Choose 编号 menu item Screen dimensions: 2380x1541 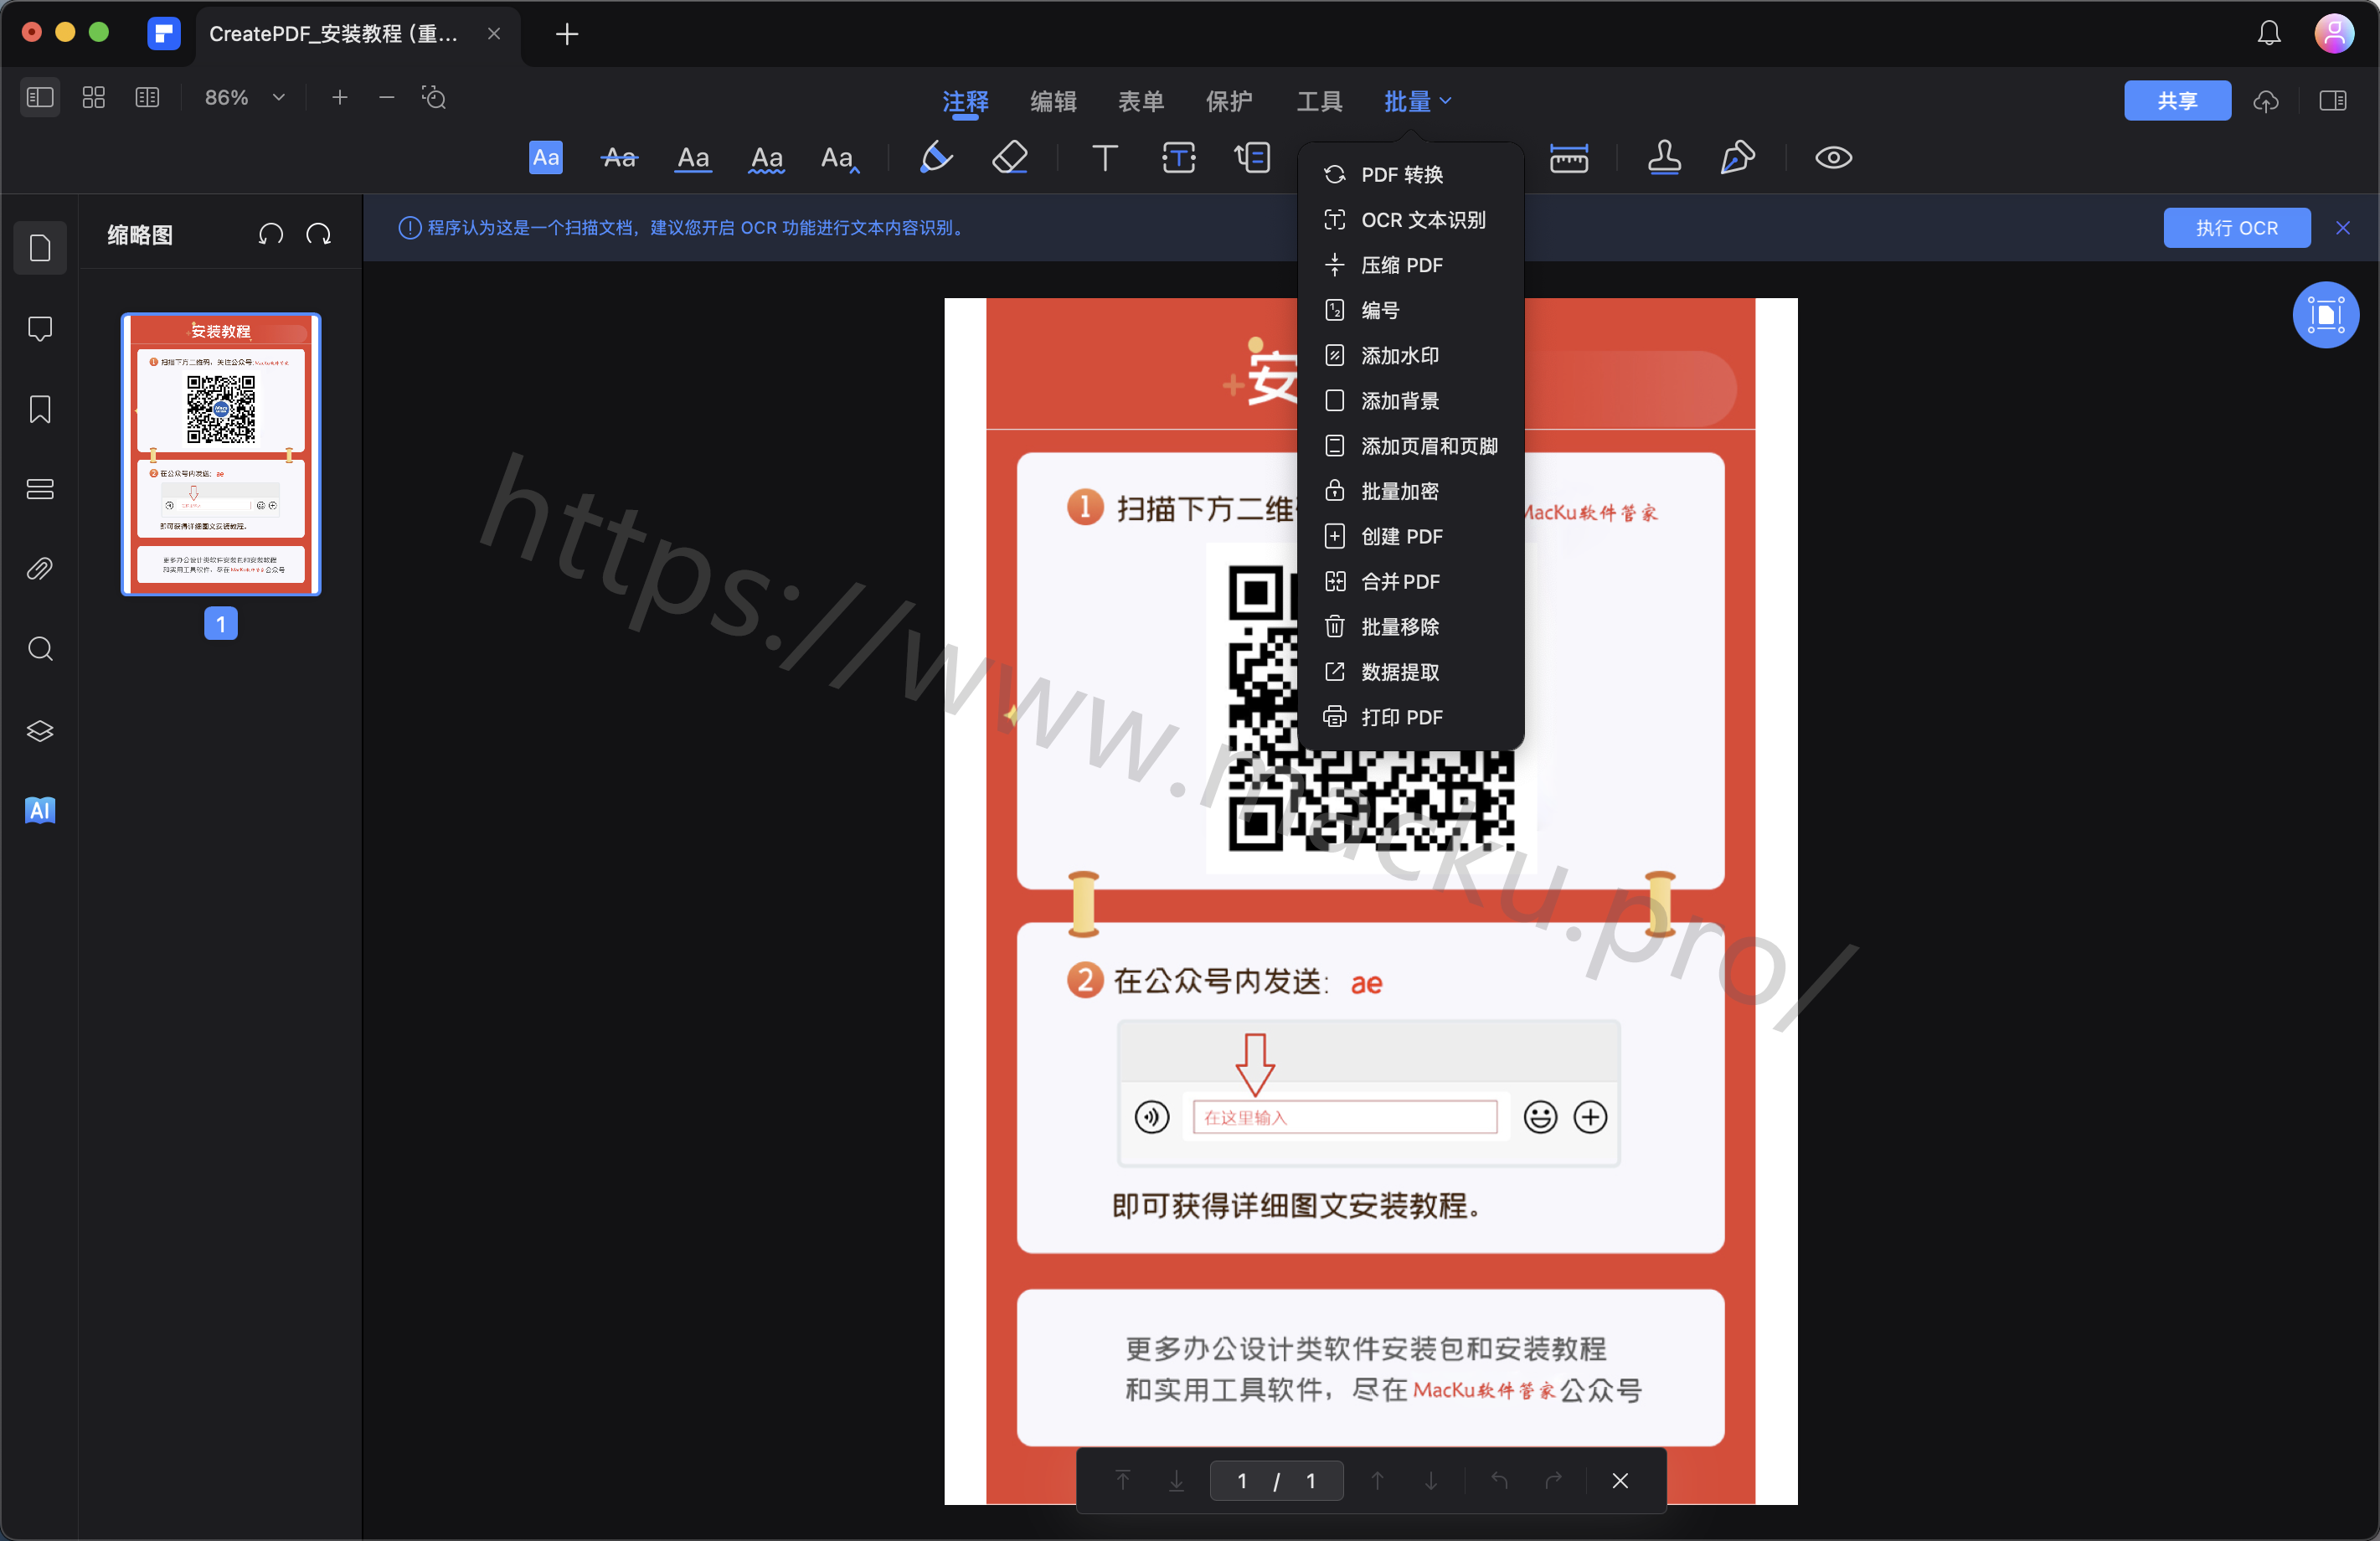(x=1410, y=310)
